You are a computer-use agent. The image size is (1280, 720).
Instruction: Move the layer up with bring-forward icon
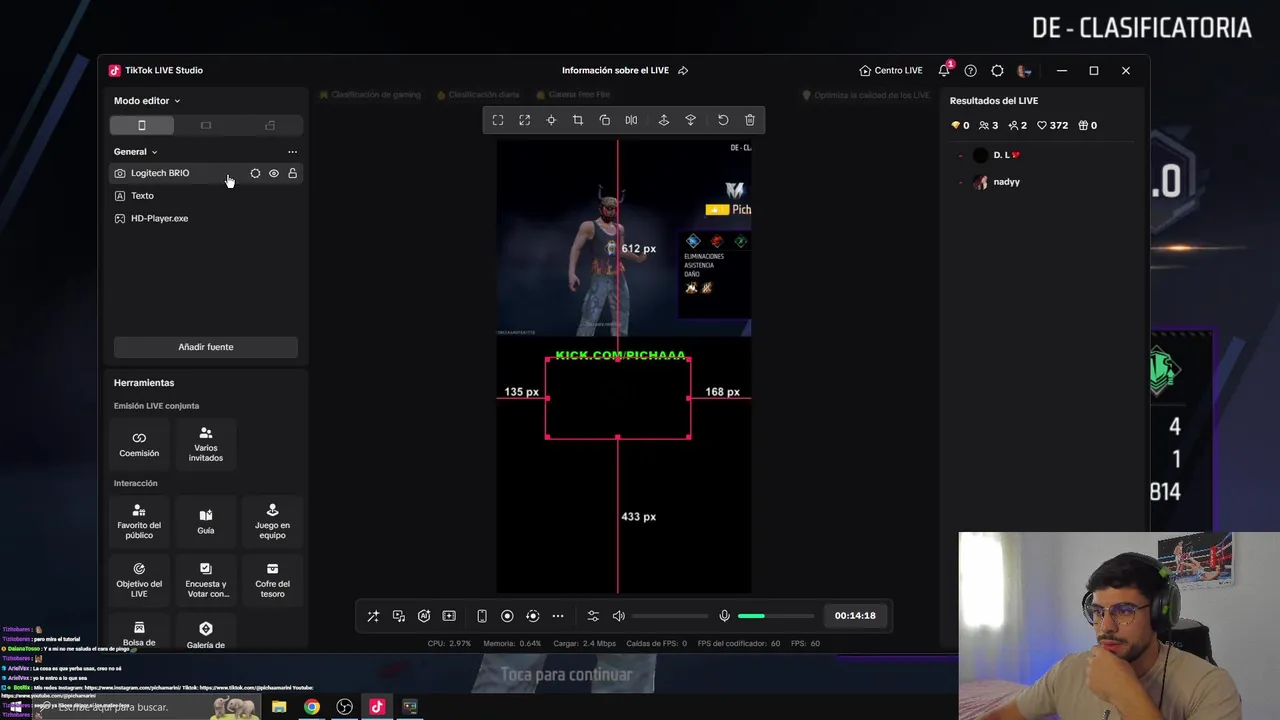[x=663, y=120]
